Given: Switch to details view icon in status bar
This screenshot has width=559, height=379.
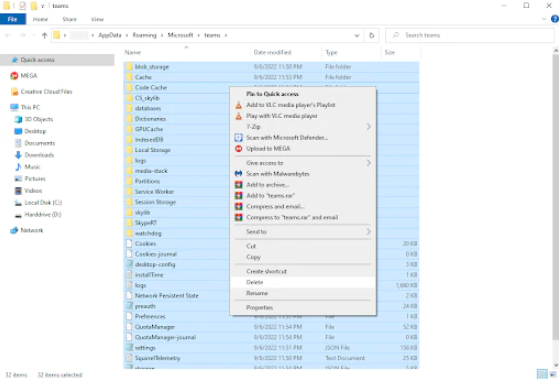Looking at the screenshot, I should click(x=542, y=374).
